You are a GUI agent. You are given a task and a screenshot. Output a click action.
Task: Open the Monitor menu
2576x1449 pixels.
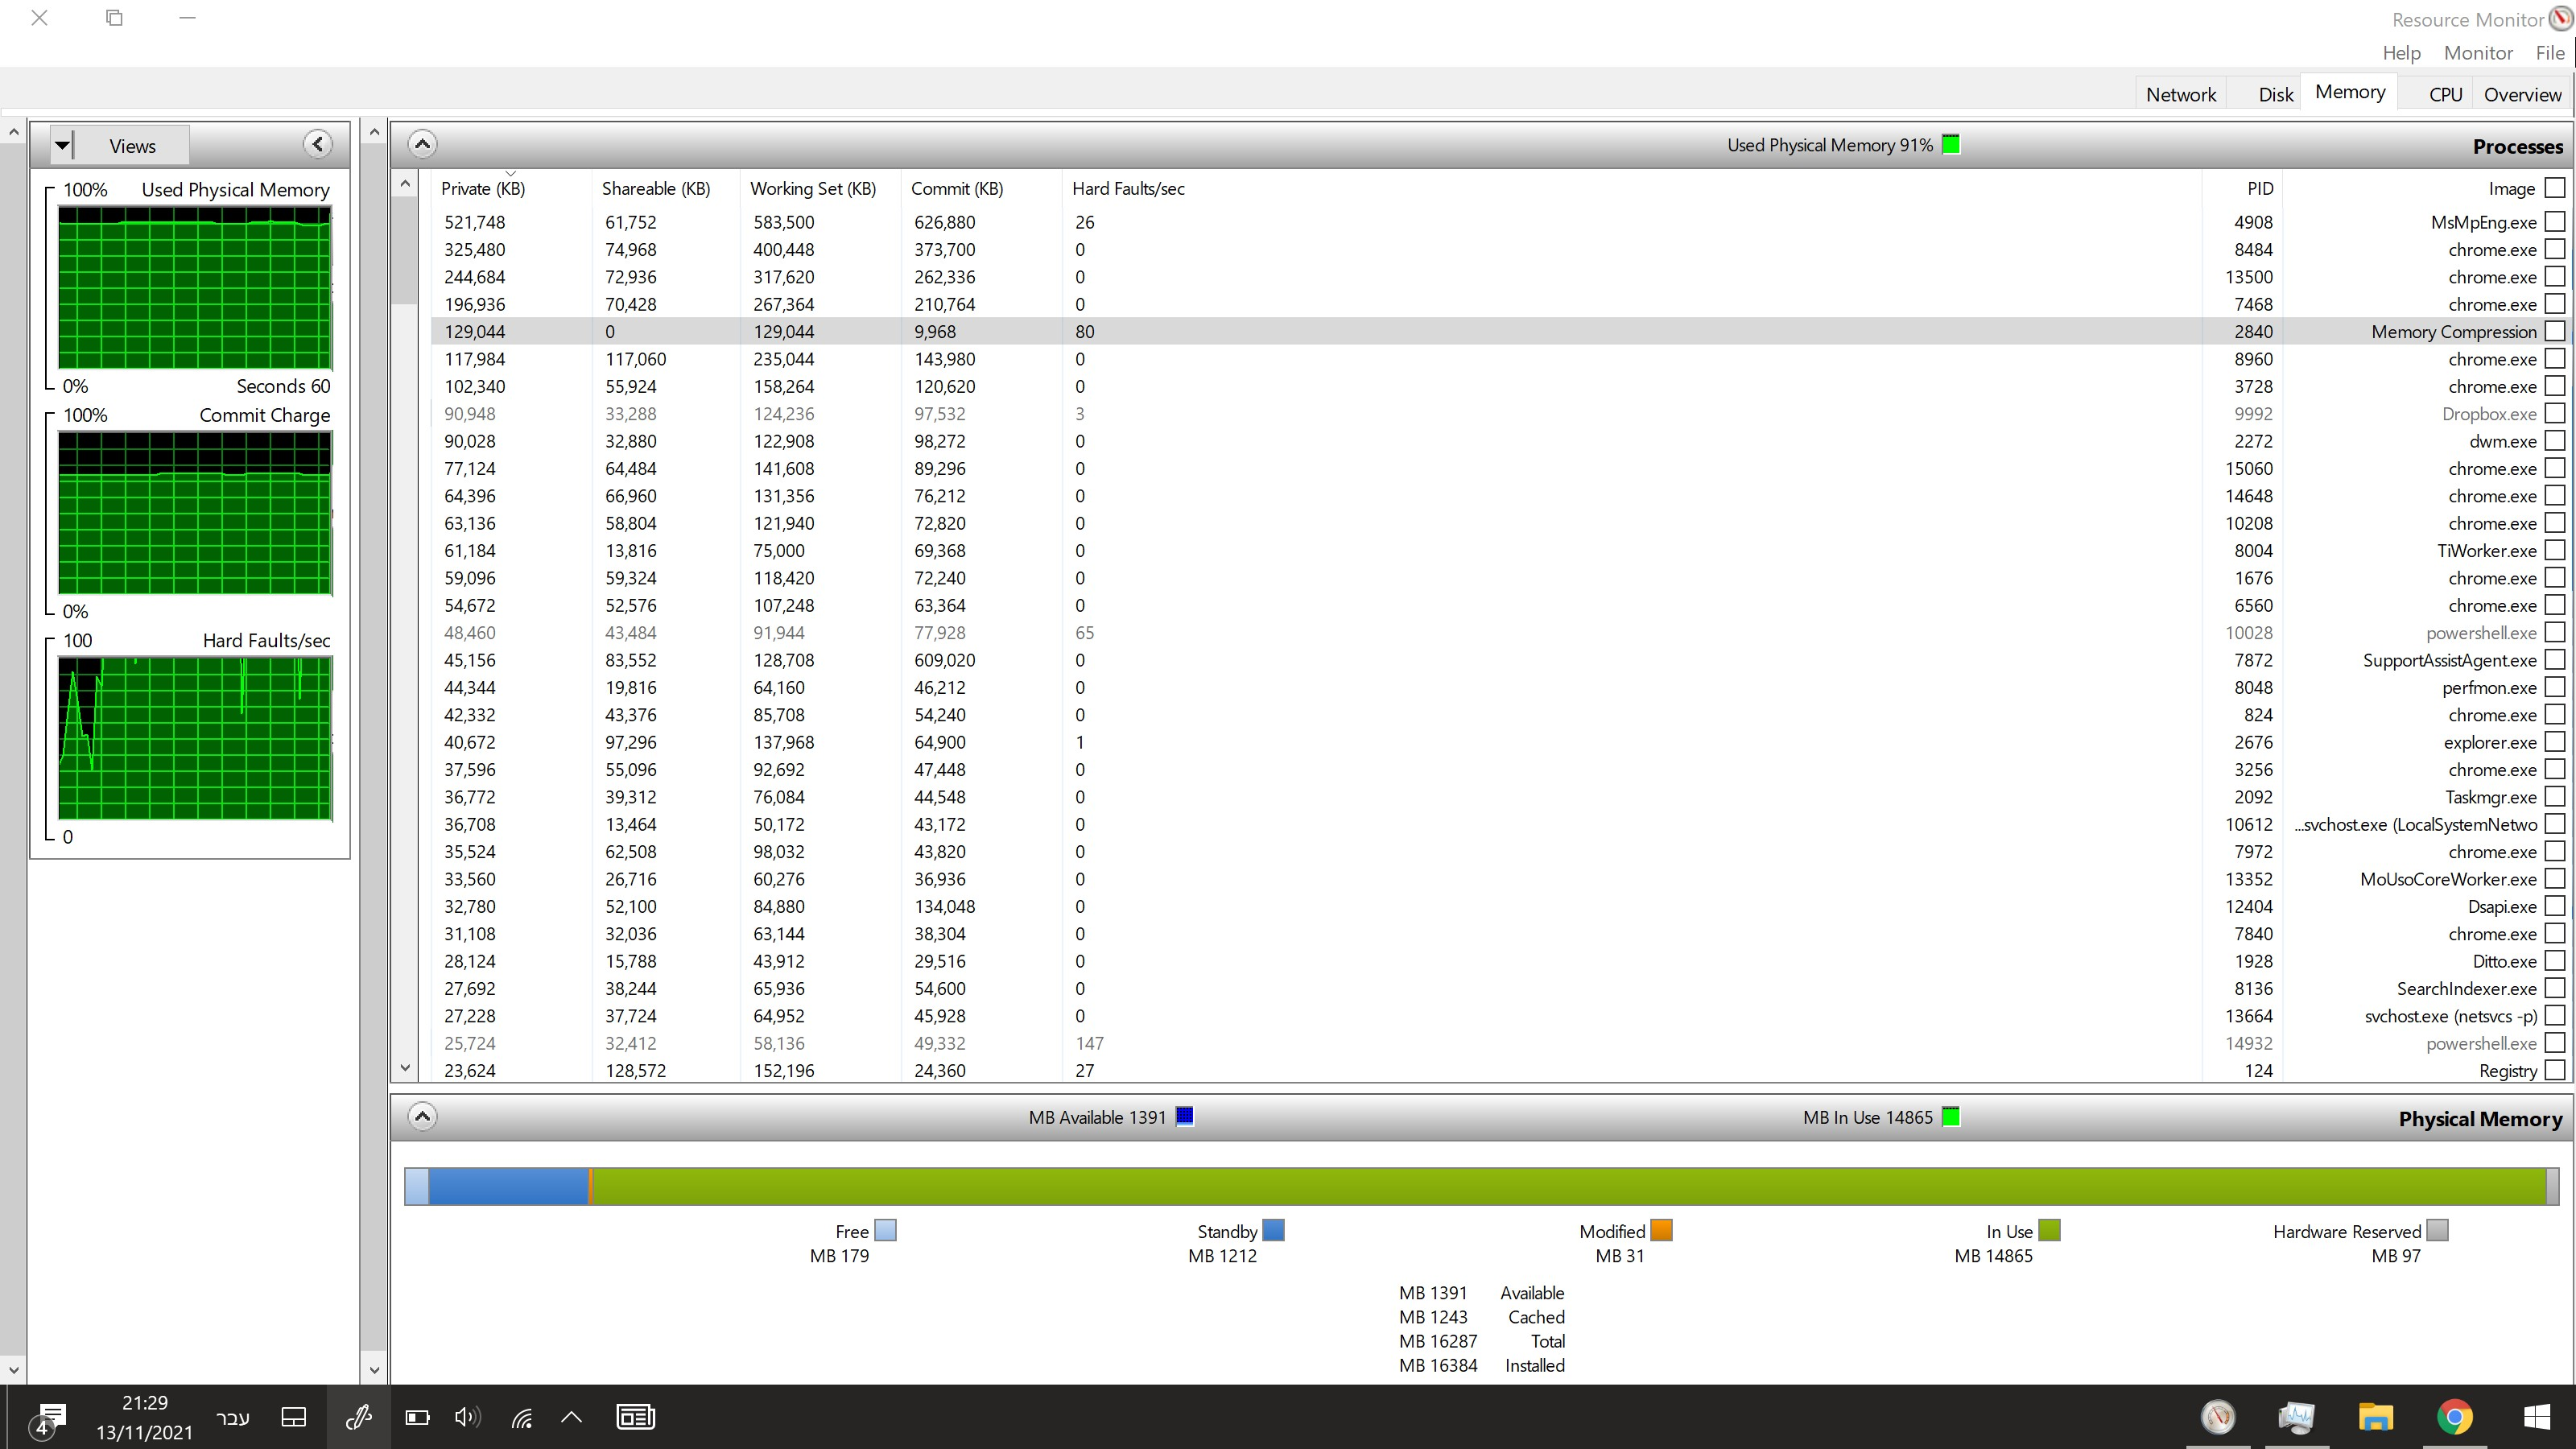click(x=2477, y=53)
